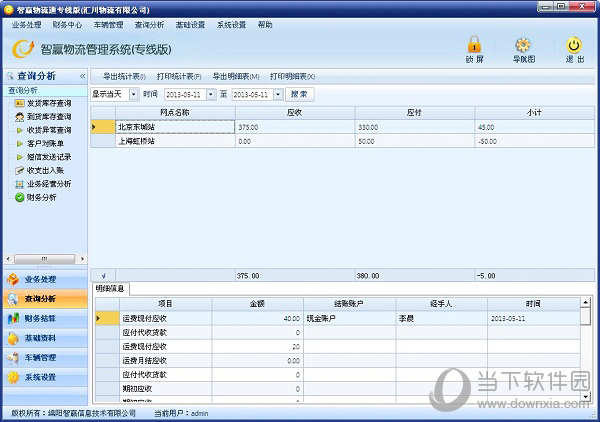Click the 375.00 cell in 北京东城站 row
Screen dimensions: 600x422
pos(295,127)
